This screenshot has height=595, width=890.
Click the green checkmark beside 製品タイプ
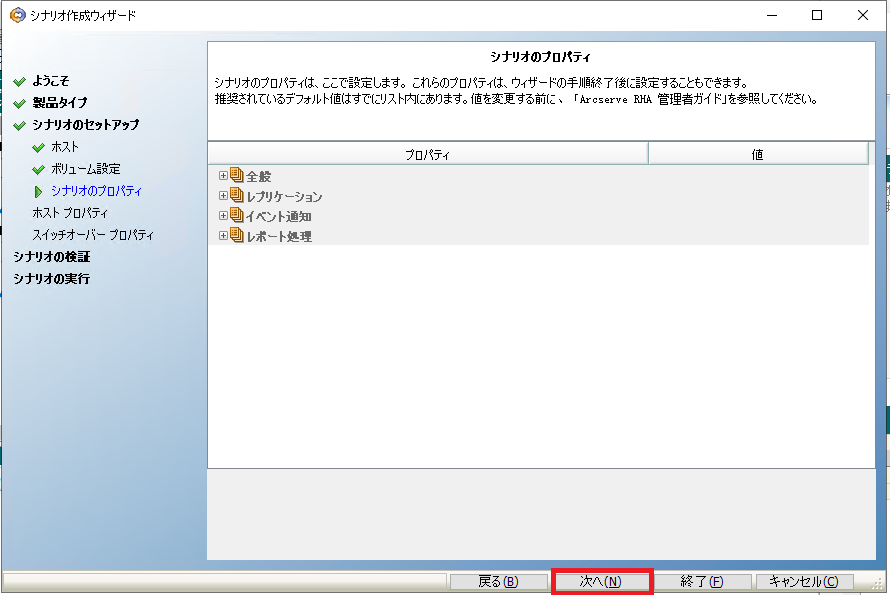click(x=20, y=103)
